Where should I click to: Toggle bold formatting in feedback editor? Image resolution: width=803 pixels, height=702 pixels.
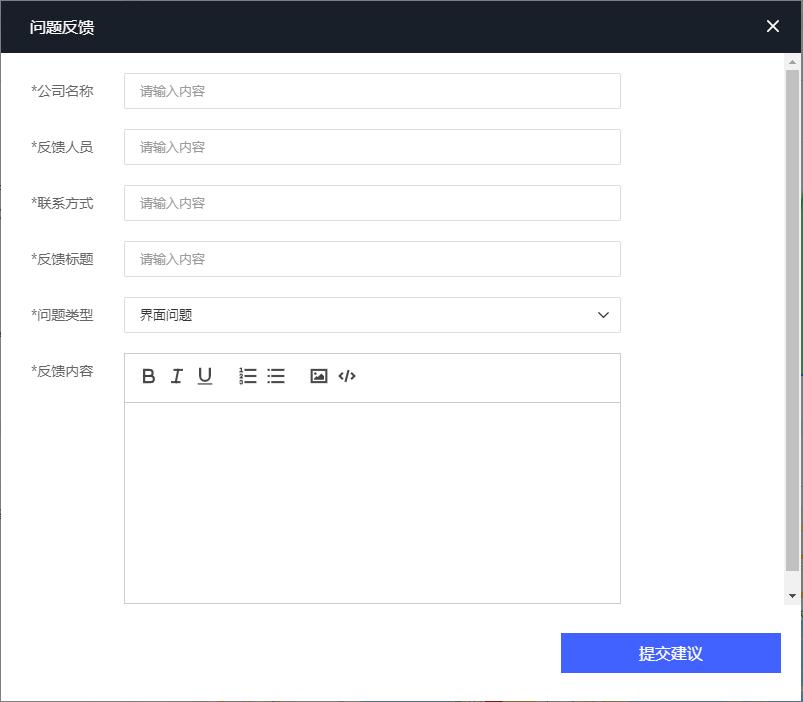(x=149, y=376)
